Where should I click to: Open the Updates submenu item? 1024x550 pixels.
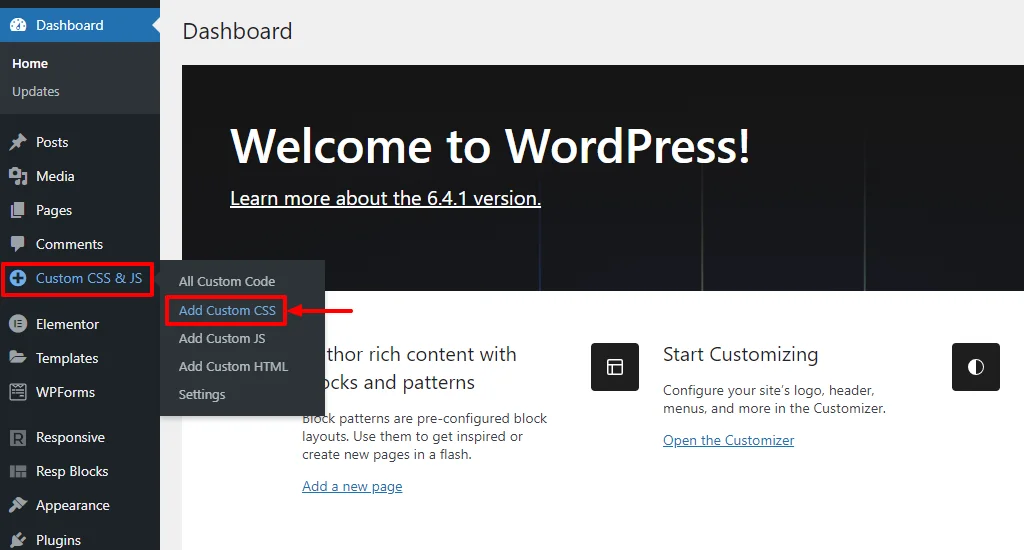(36, 91)
